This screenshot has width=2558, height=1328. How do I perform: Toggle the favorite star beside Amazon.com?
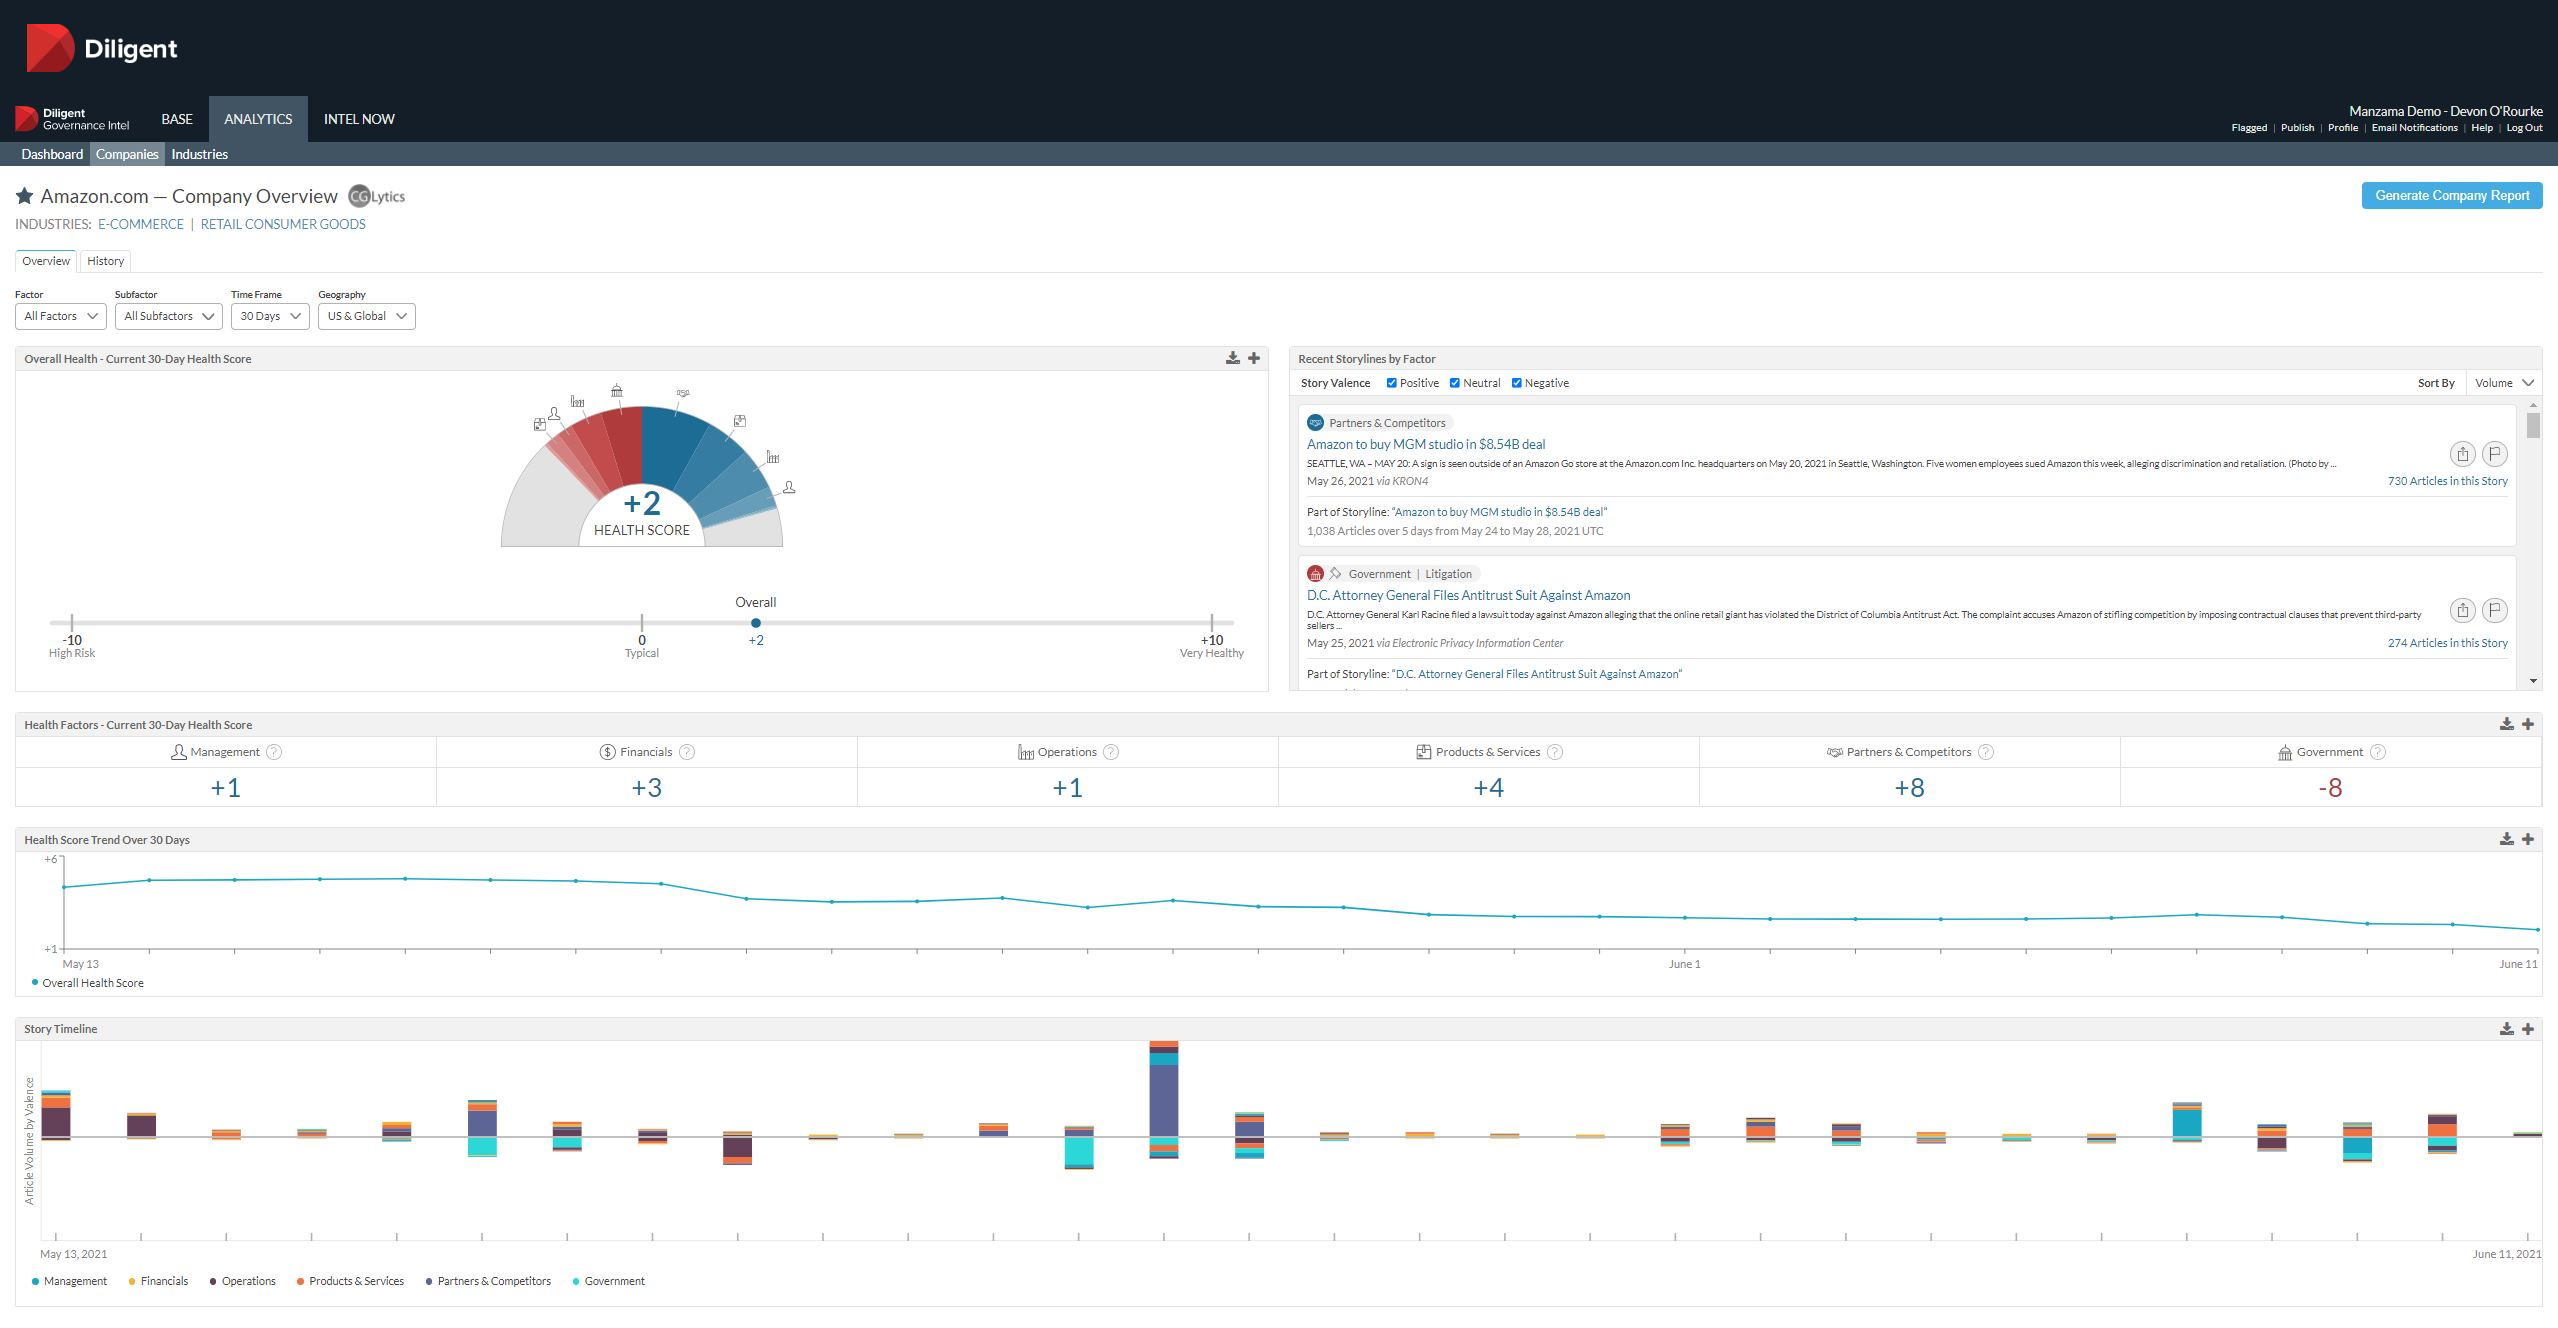coord(25,196)
